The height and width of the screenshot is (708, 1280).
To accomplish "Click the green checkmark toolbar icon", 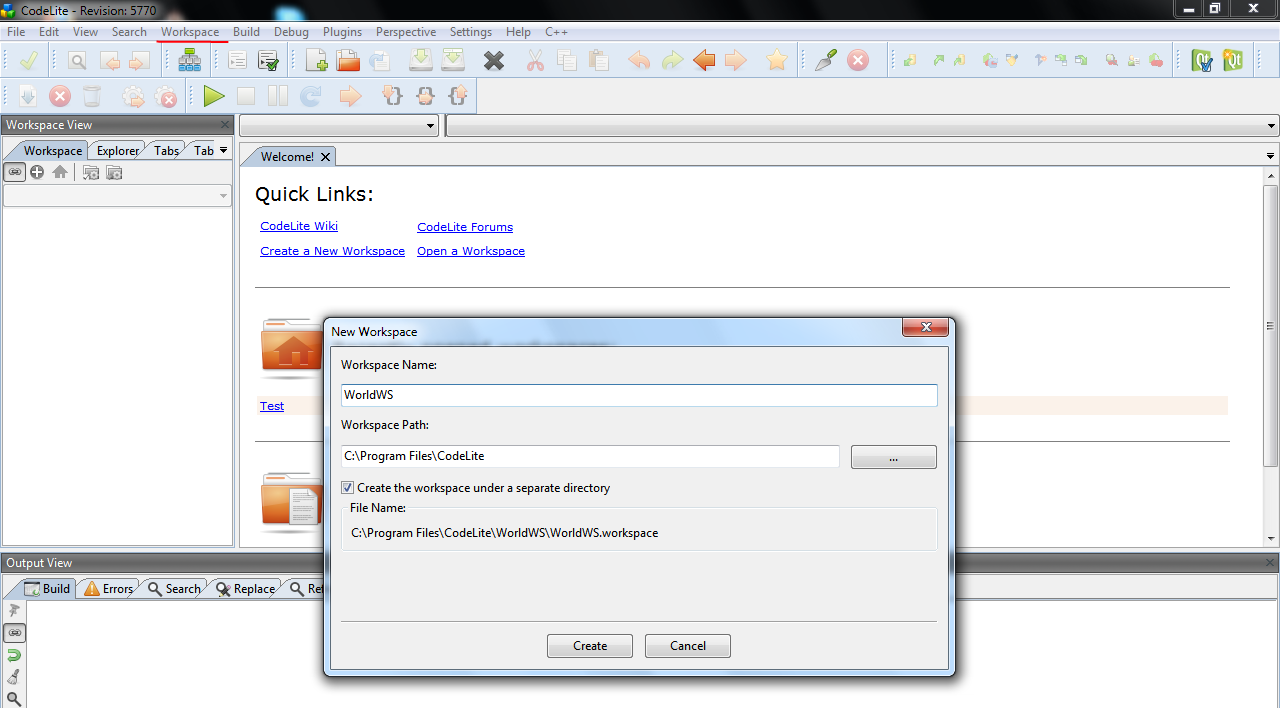I will (28, 61).
